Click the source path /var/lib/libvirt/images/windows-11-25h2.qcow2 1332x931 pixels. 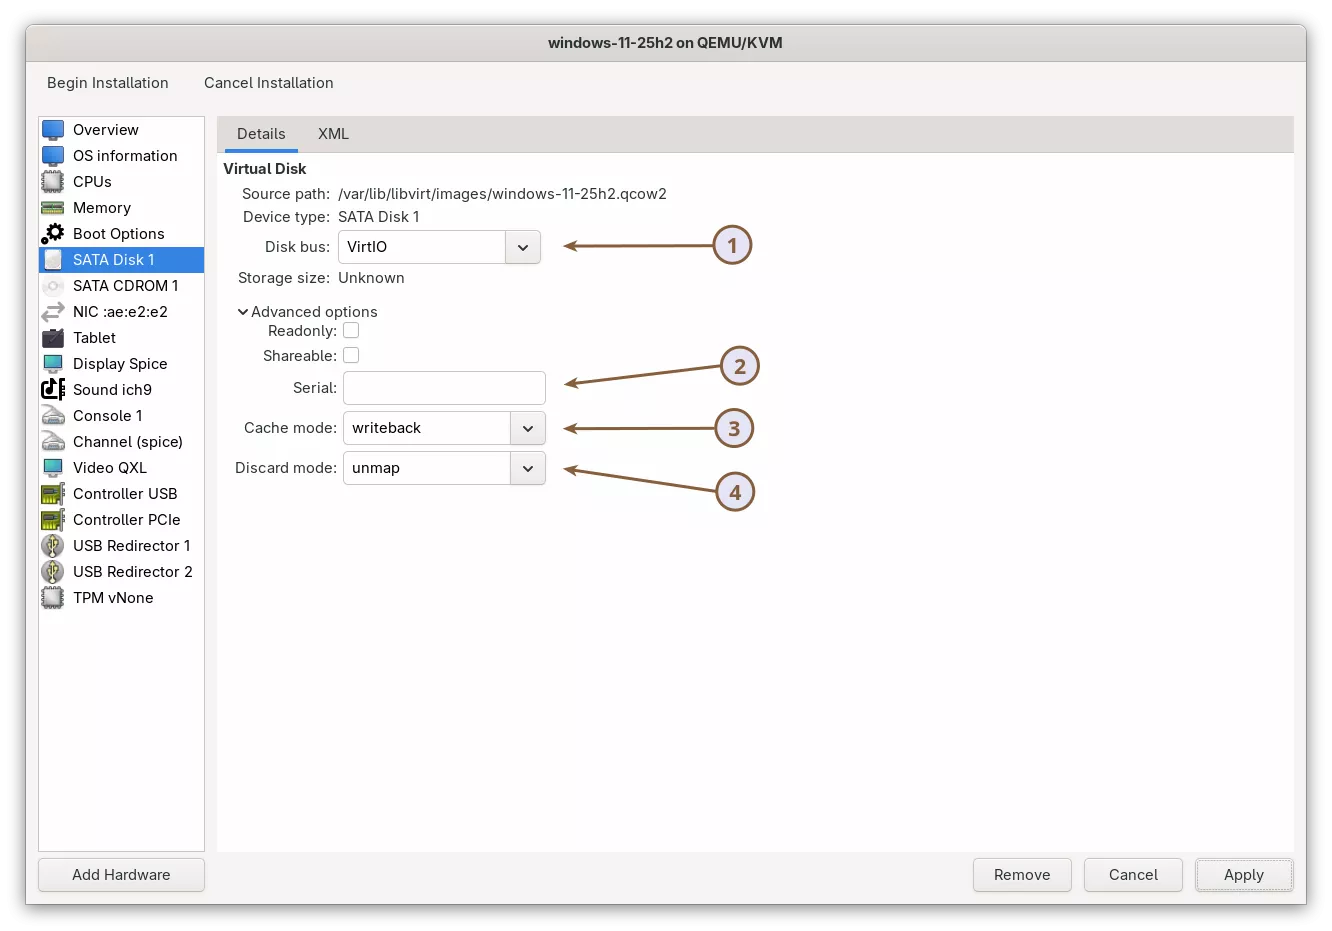tap(502, 194)
